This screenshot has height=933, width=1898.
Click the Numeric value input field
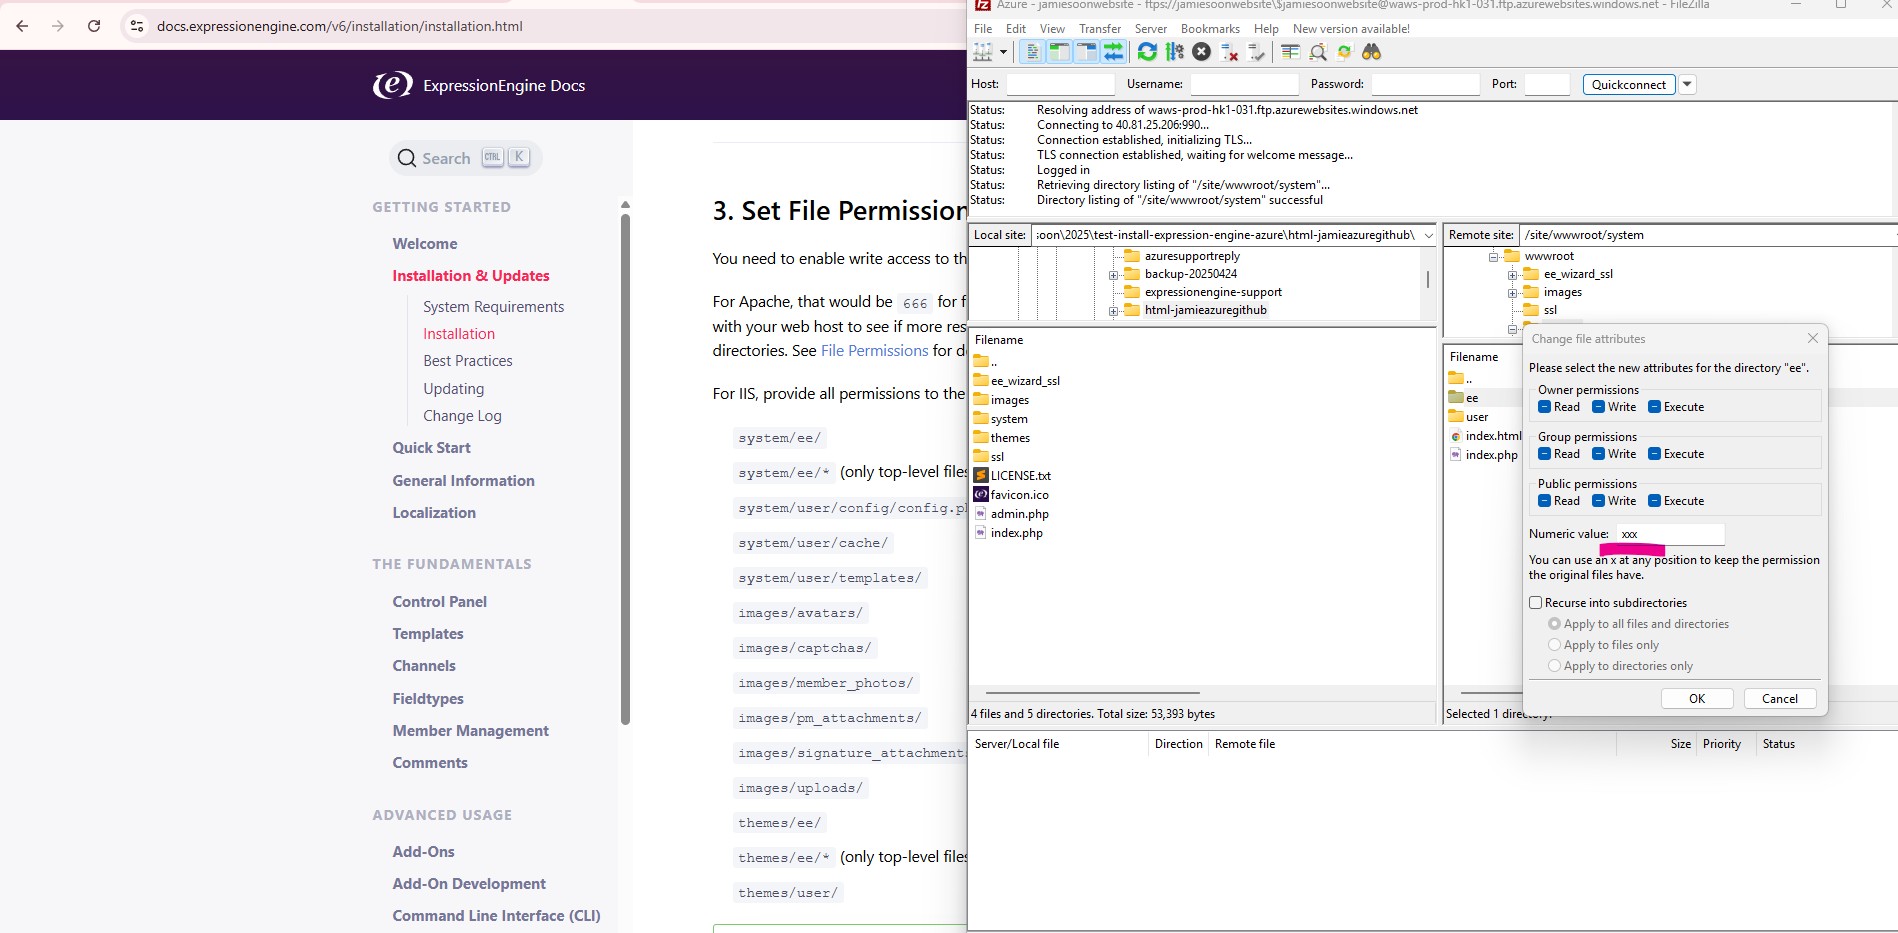click(1671, 534)
